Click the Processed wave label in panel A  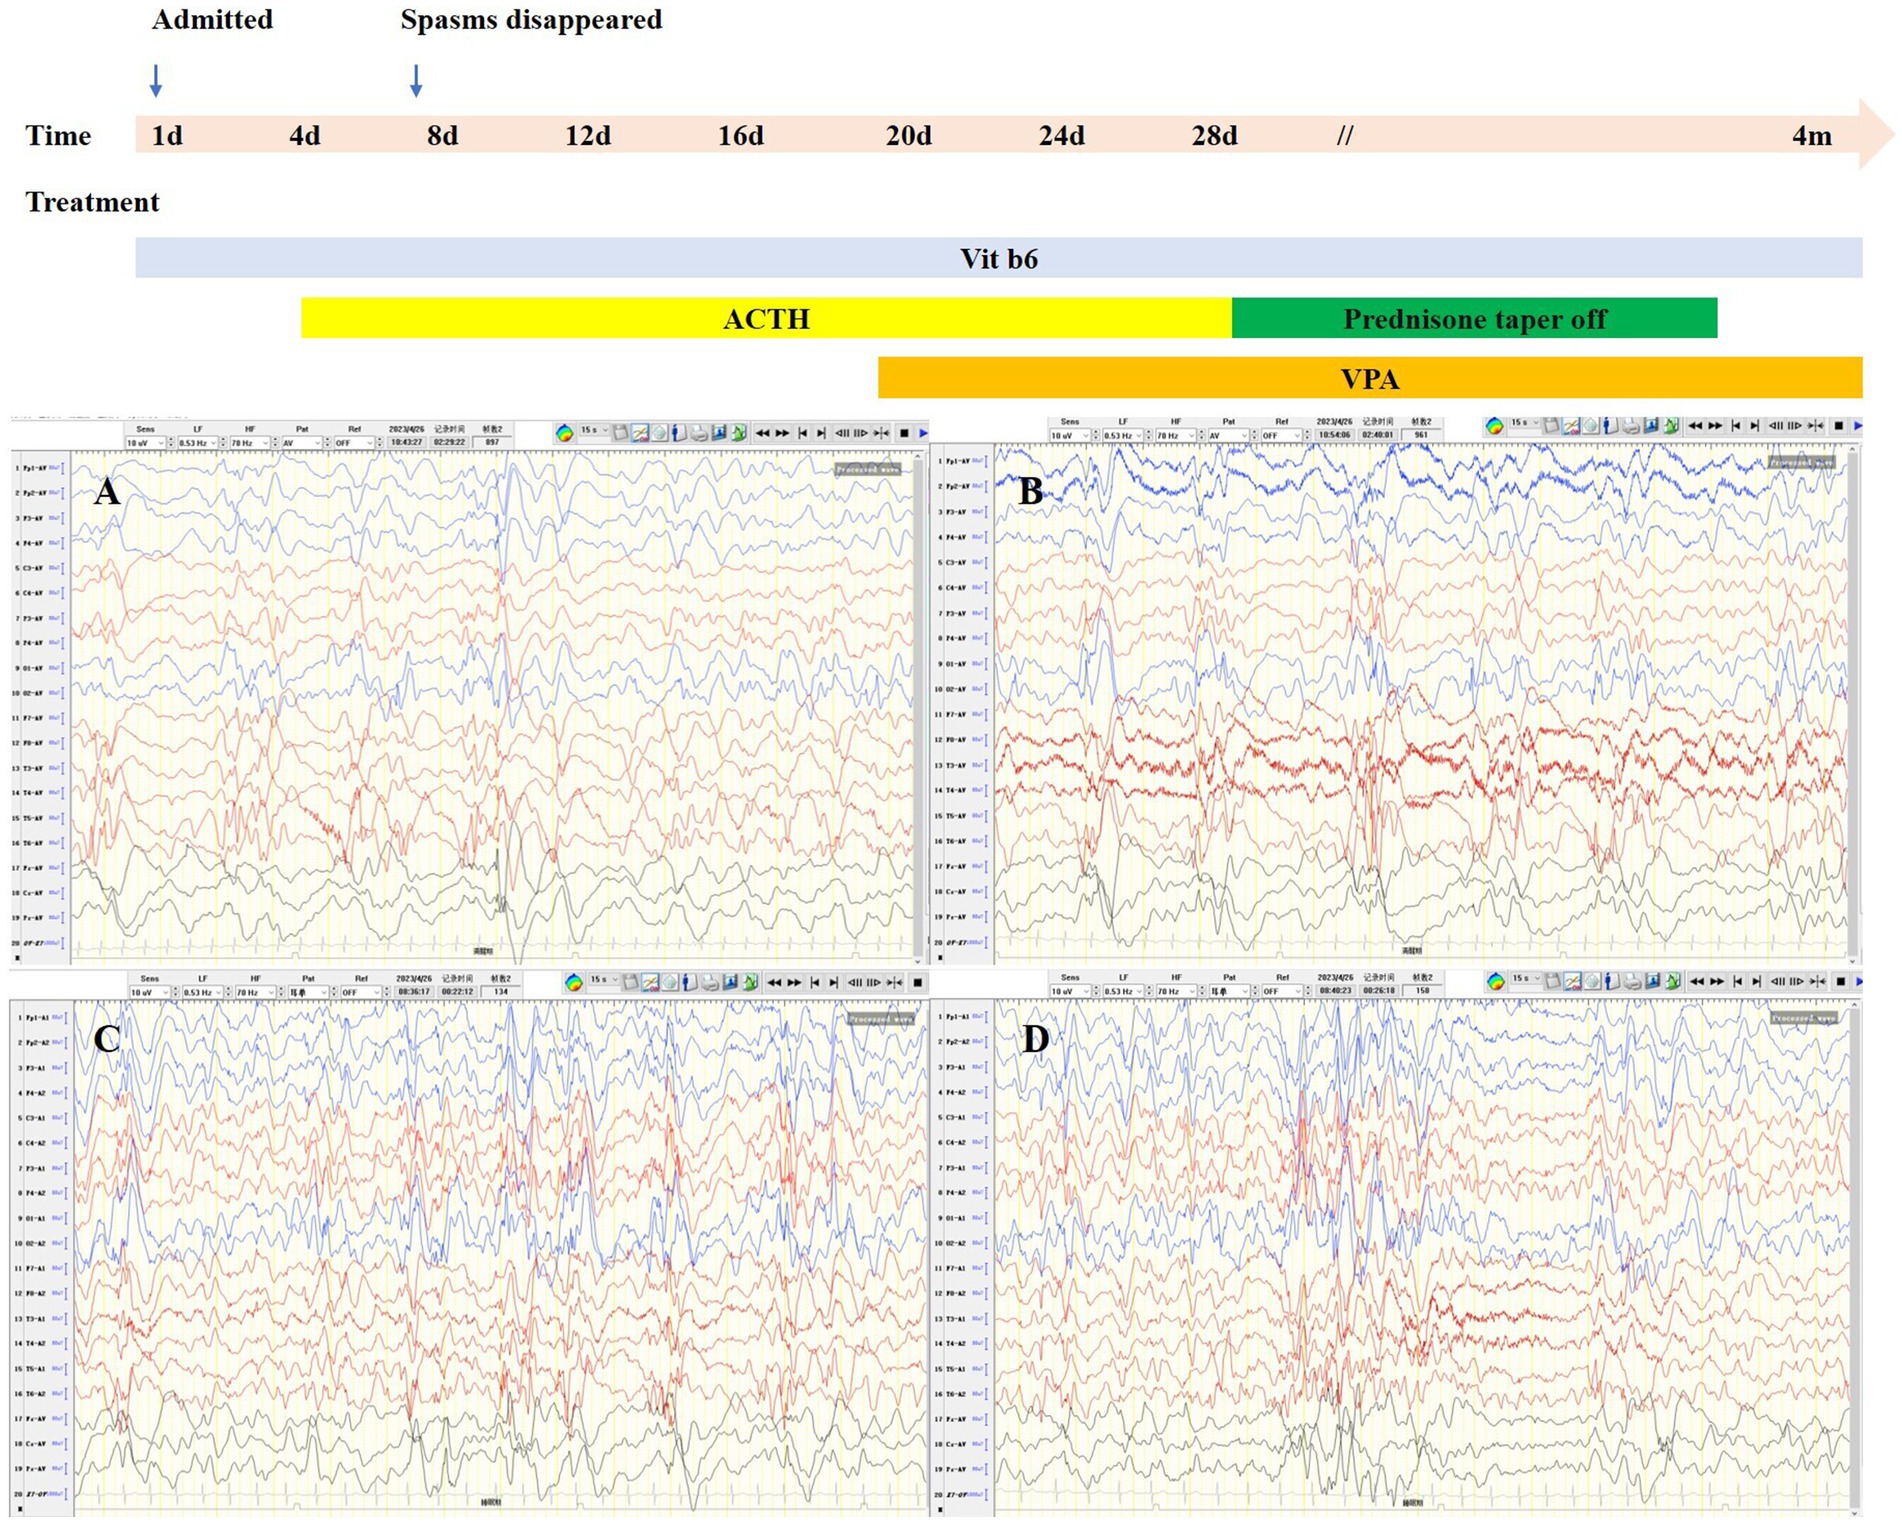pos(868,469)
